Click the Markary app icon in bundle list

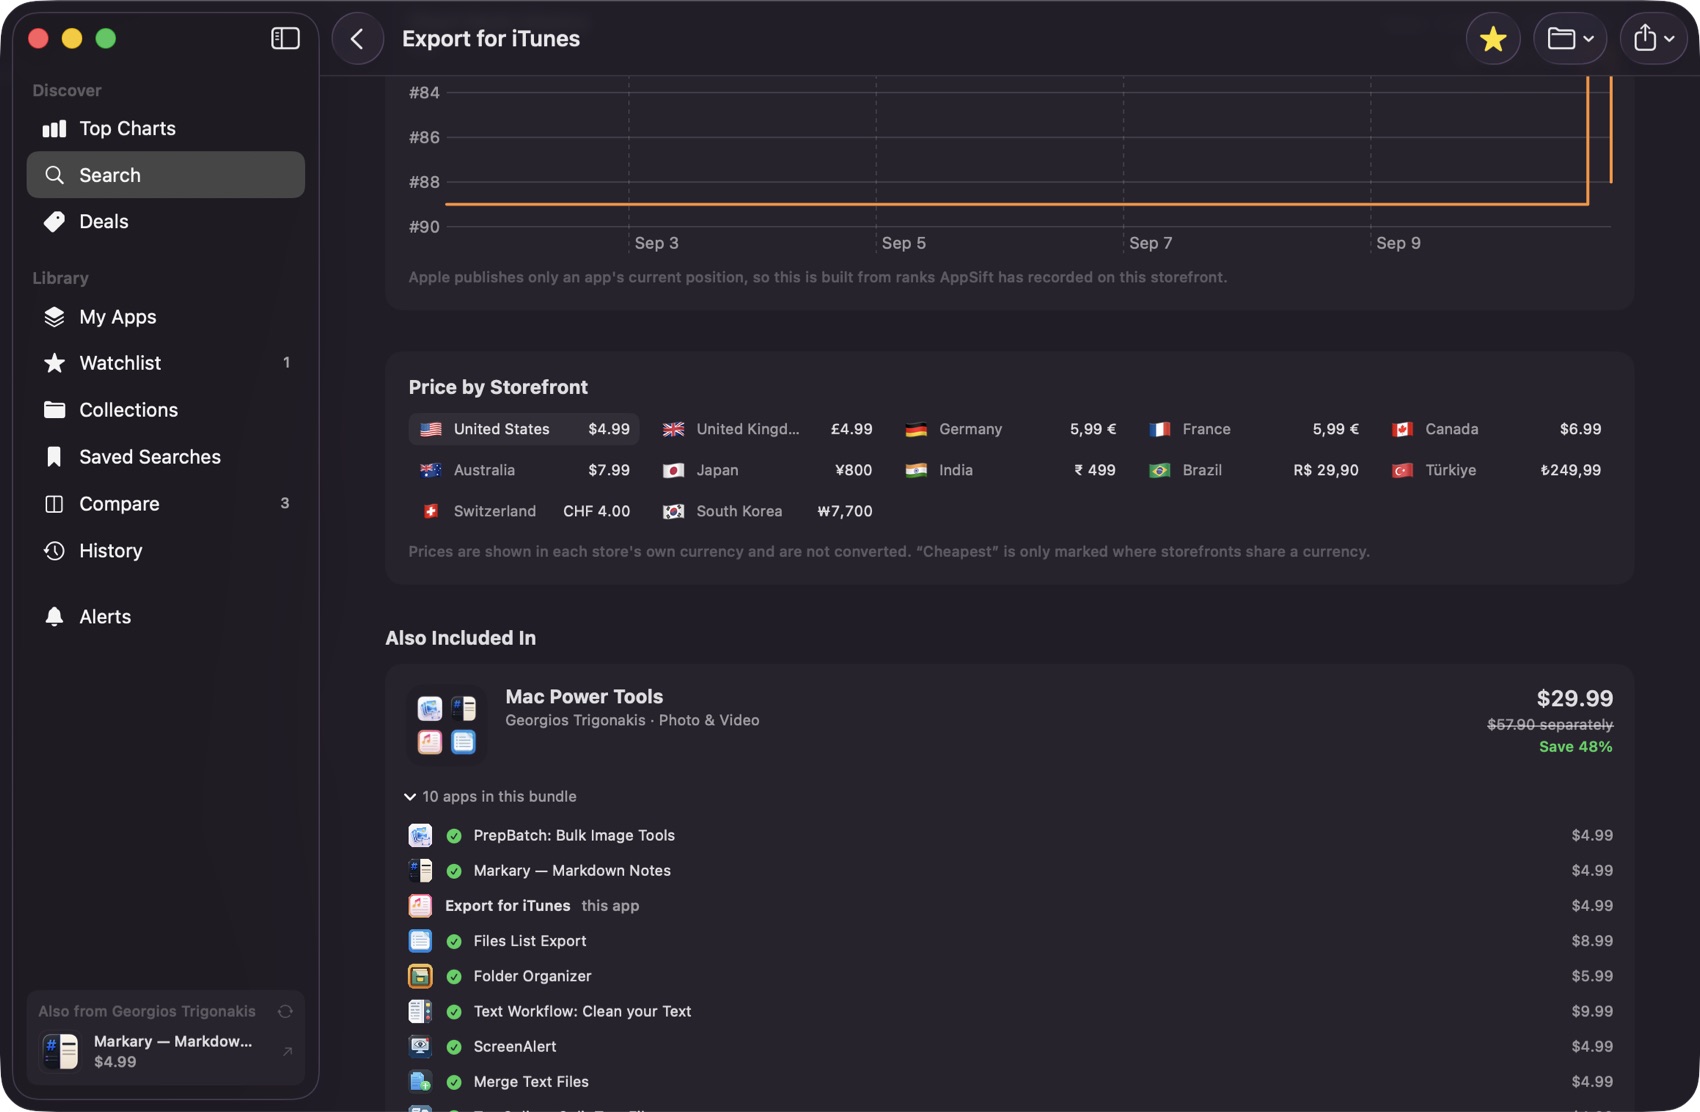[420, 870]
